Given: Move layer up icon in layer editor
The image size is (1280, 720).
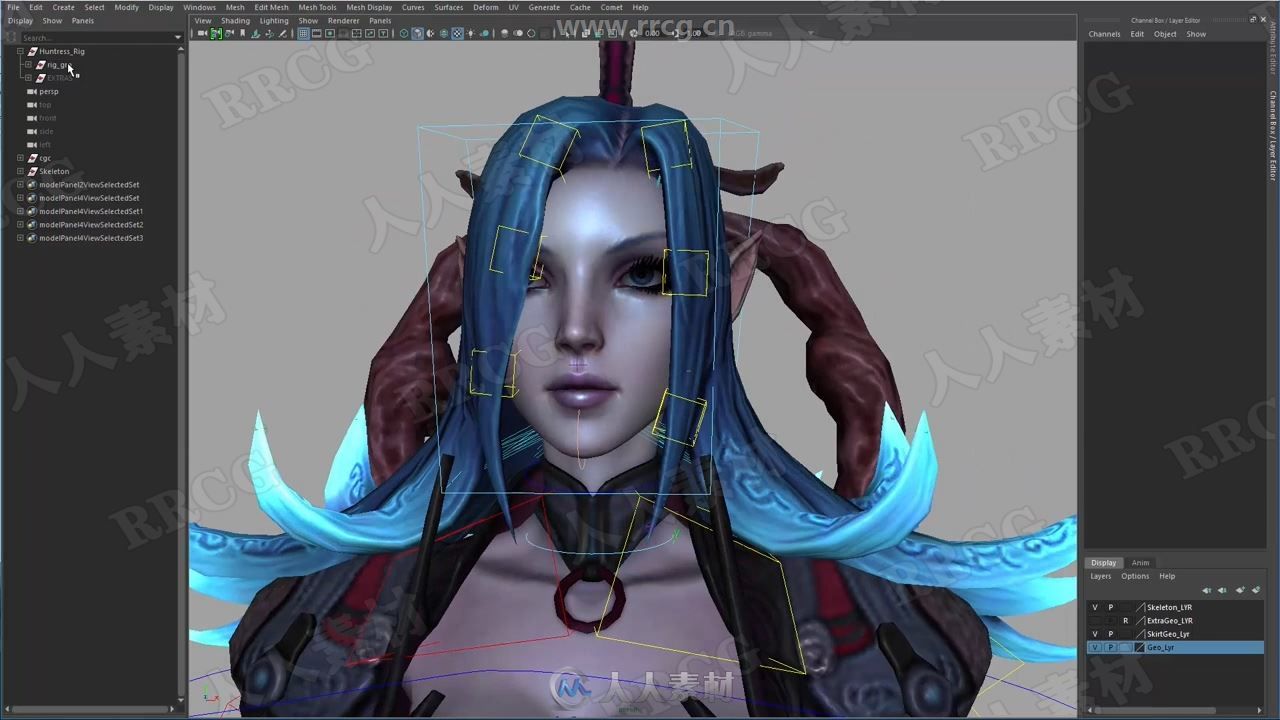Looking at the screenshot, I should pos(1206,590).
